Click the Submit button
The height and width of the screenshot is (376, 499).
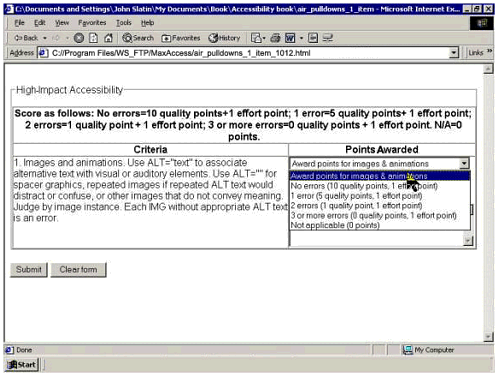click(29, 270)
